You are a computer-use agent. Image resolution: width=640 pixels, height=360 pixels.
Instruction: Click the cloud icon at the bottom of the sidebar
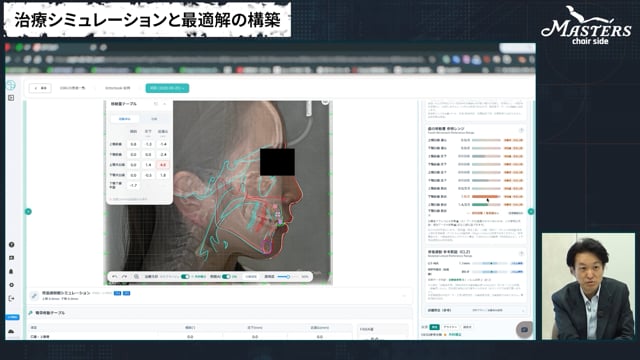point(11,331)
